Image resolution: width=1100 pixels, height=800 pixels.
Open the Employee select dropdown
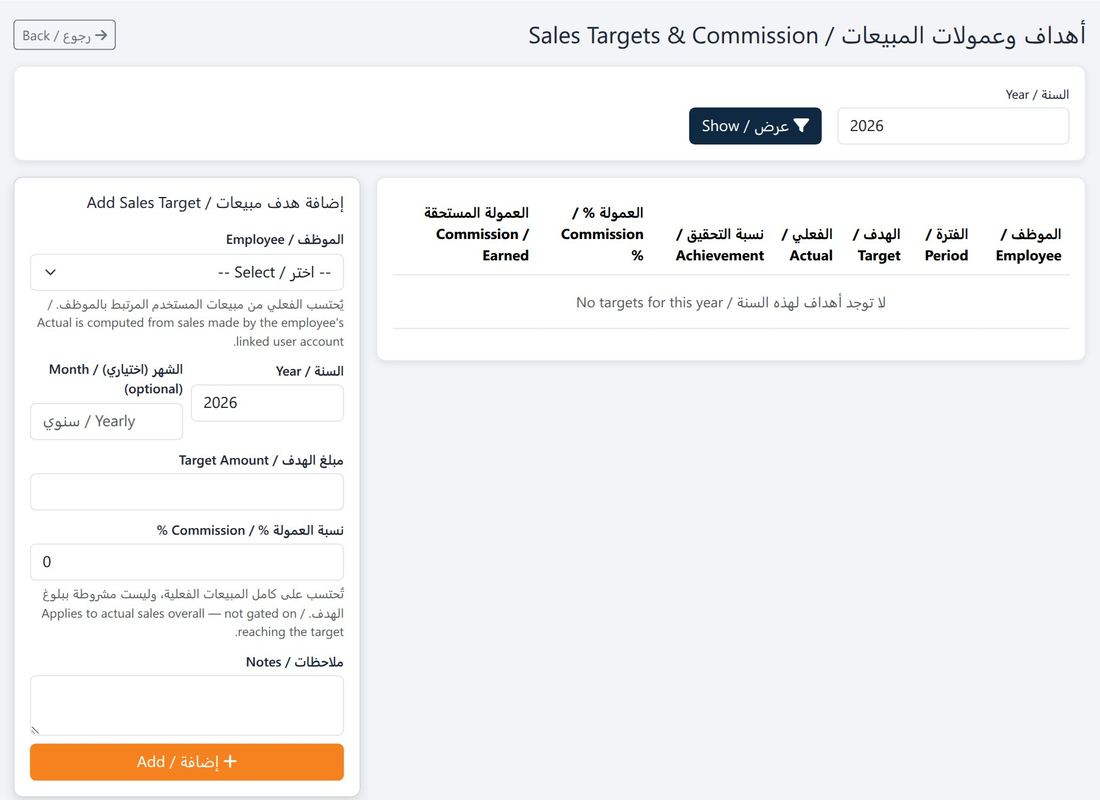187,272
